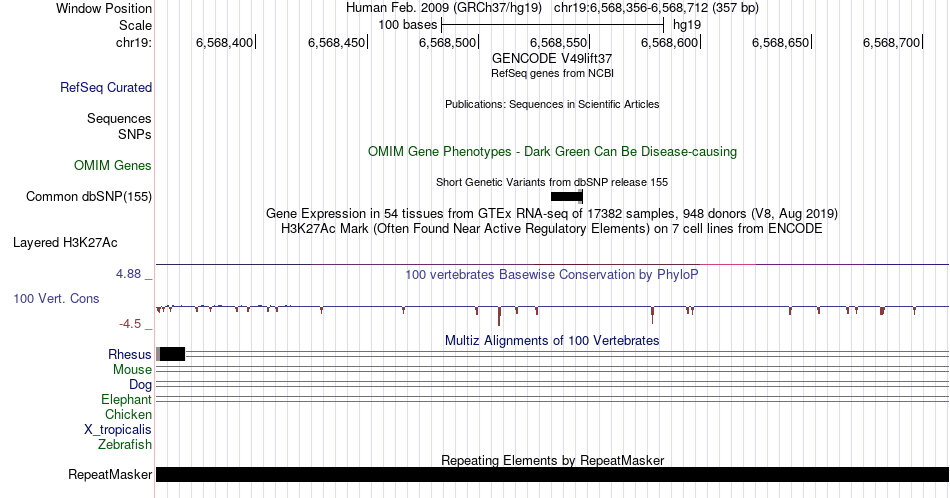Open the OMIM Genes track label

[x=113, y=165]
